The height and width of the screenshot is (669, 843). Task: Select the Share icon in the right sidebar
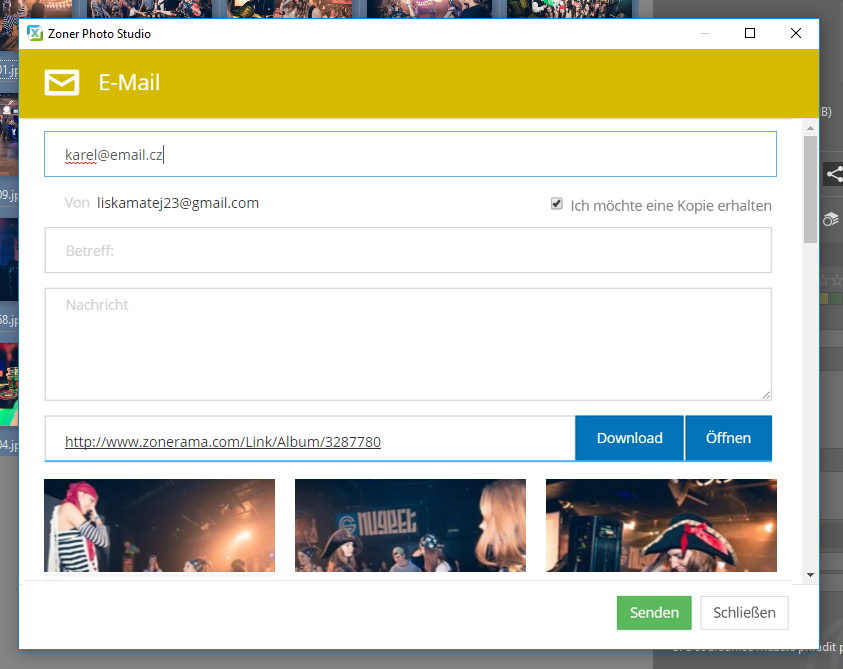(834, 174)
